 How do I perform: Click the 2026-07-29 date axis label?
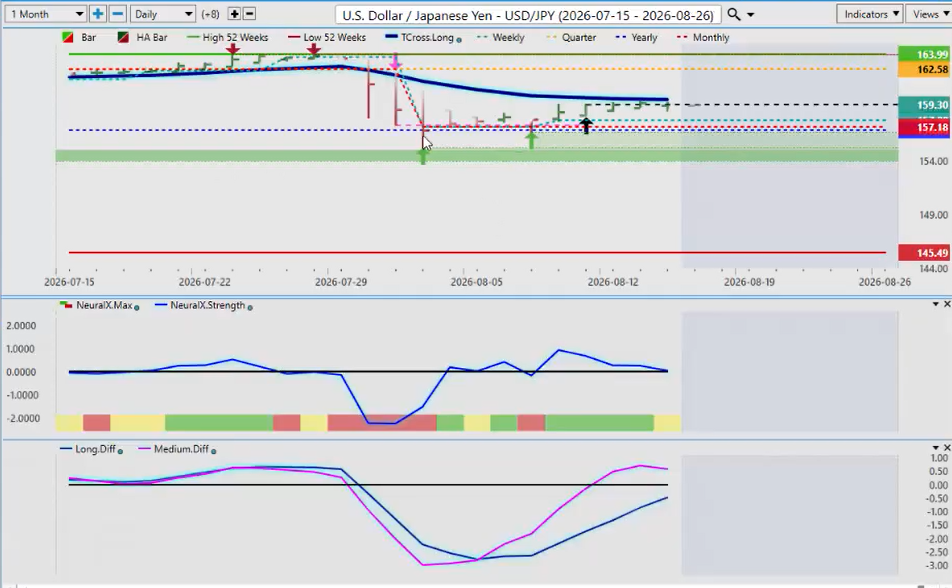click(x=341, y=282)
